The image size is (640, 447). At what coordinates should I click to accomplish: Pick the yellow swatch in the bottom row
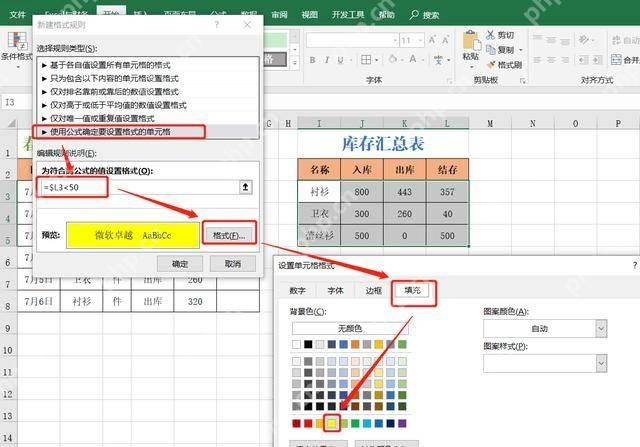[x=332, y=423]
